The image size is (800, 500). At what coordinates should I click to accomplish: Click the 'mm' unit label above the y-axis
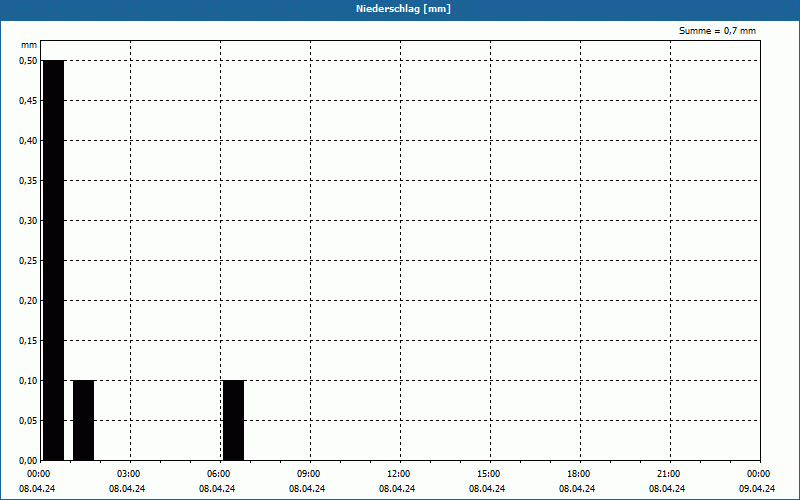(x=29, y=45)
